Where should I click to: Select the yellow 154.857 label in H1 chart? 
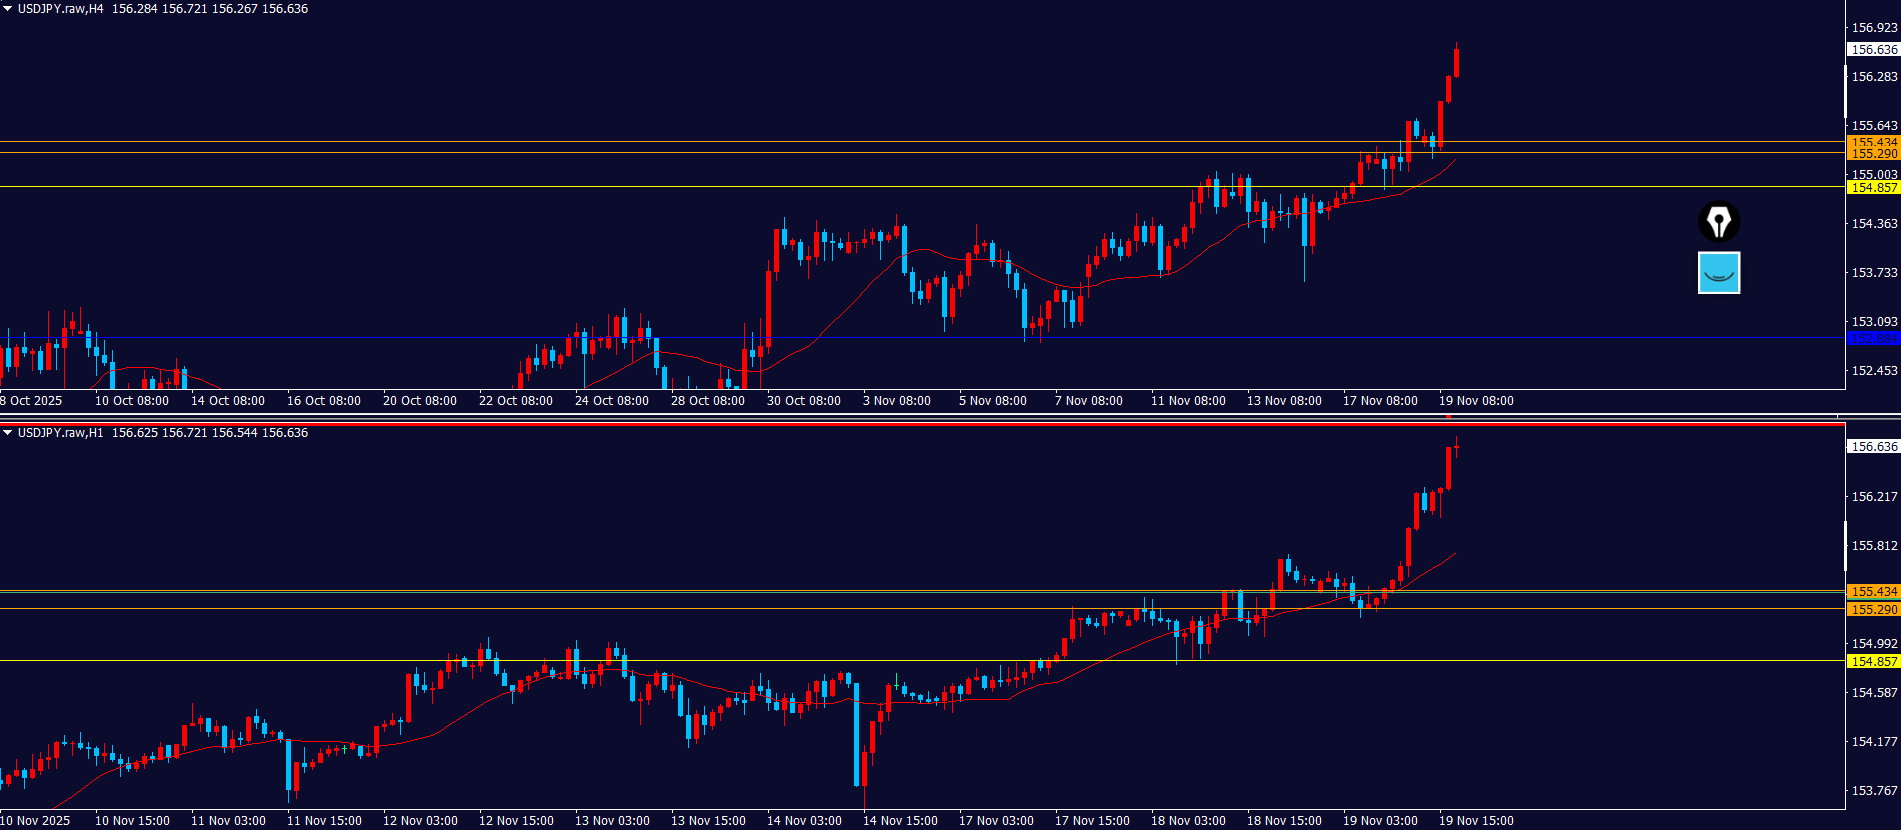point(1873,662)
